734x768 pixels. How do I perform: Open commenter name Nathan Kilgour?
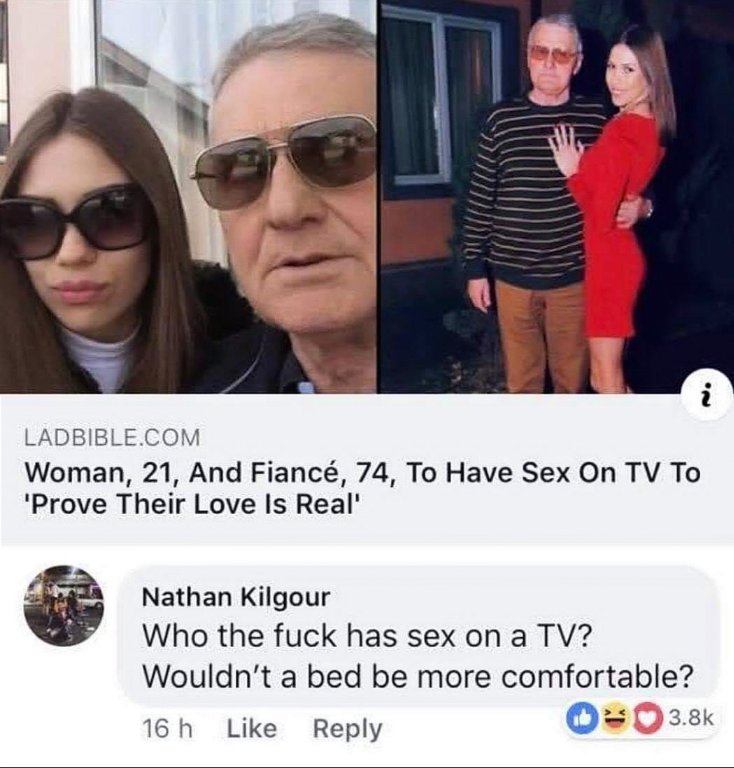236,597
